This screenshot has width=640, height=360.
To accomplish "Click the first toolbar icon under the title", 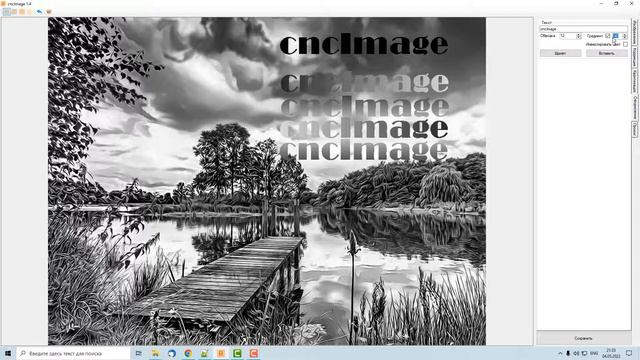I will pyautogui.click(x=7, y=12).
